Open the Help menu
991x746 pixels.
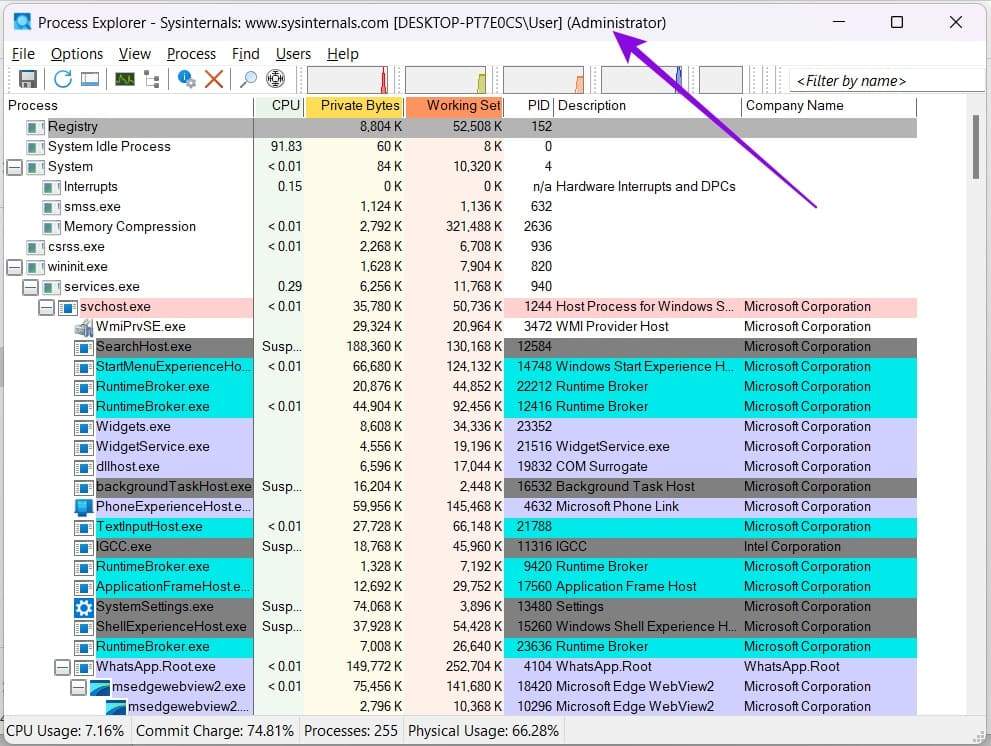coord(343,54)
